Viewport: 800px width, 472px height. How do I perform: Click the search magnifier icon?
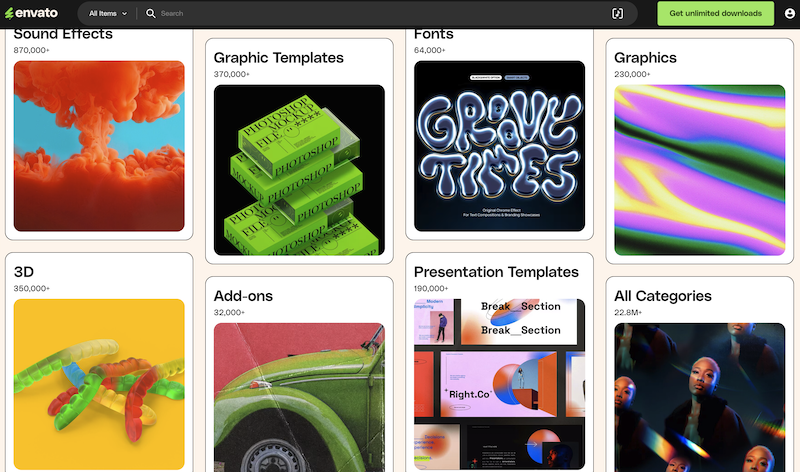[x=151, y=14]
